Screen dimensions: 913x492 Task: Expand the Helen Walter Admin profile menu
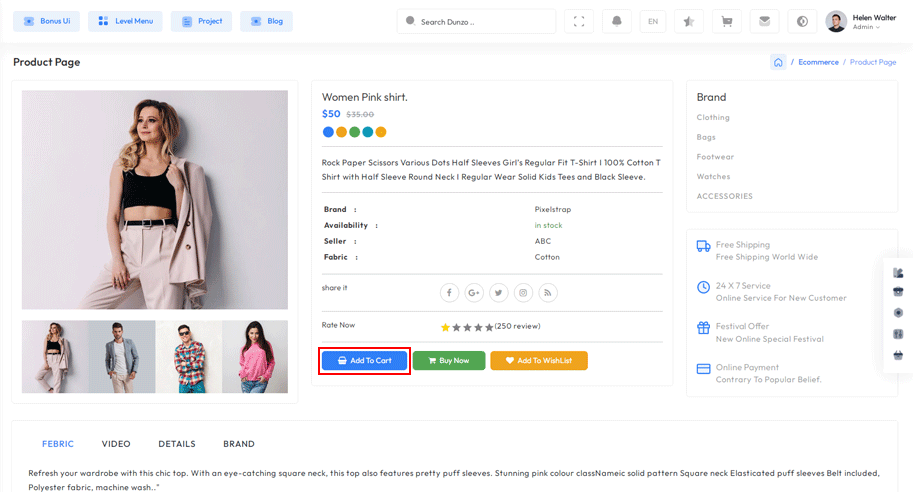point(861,21)
